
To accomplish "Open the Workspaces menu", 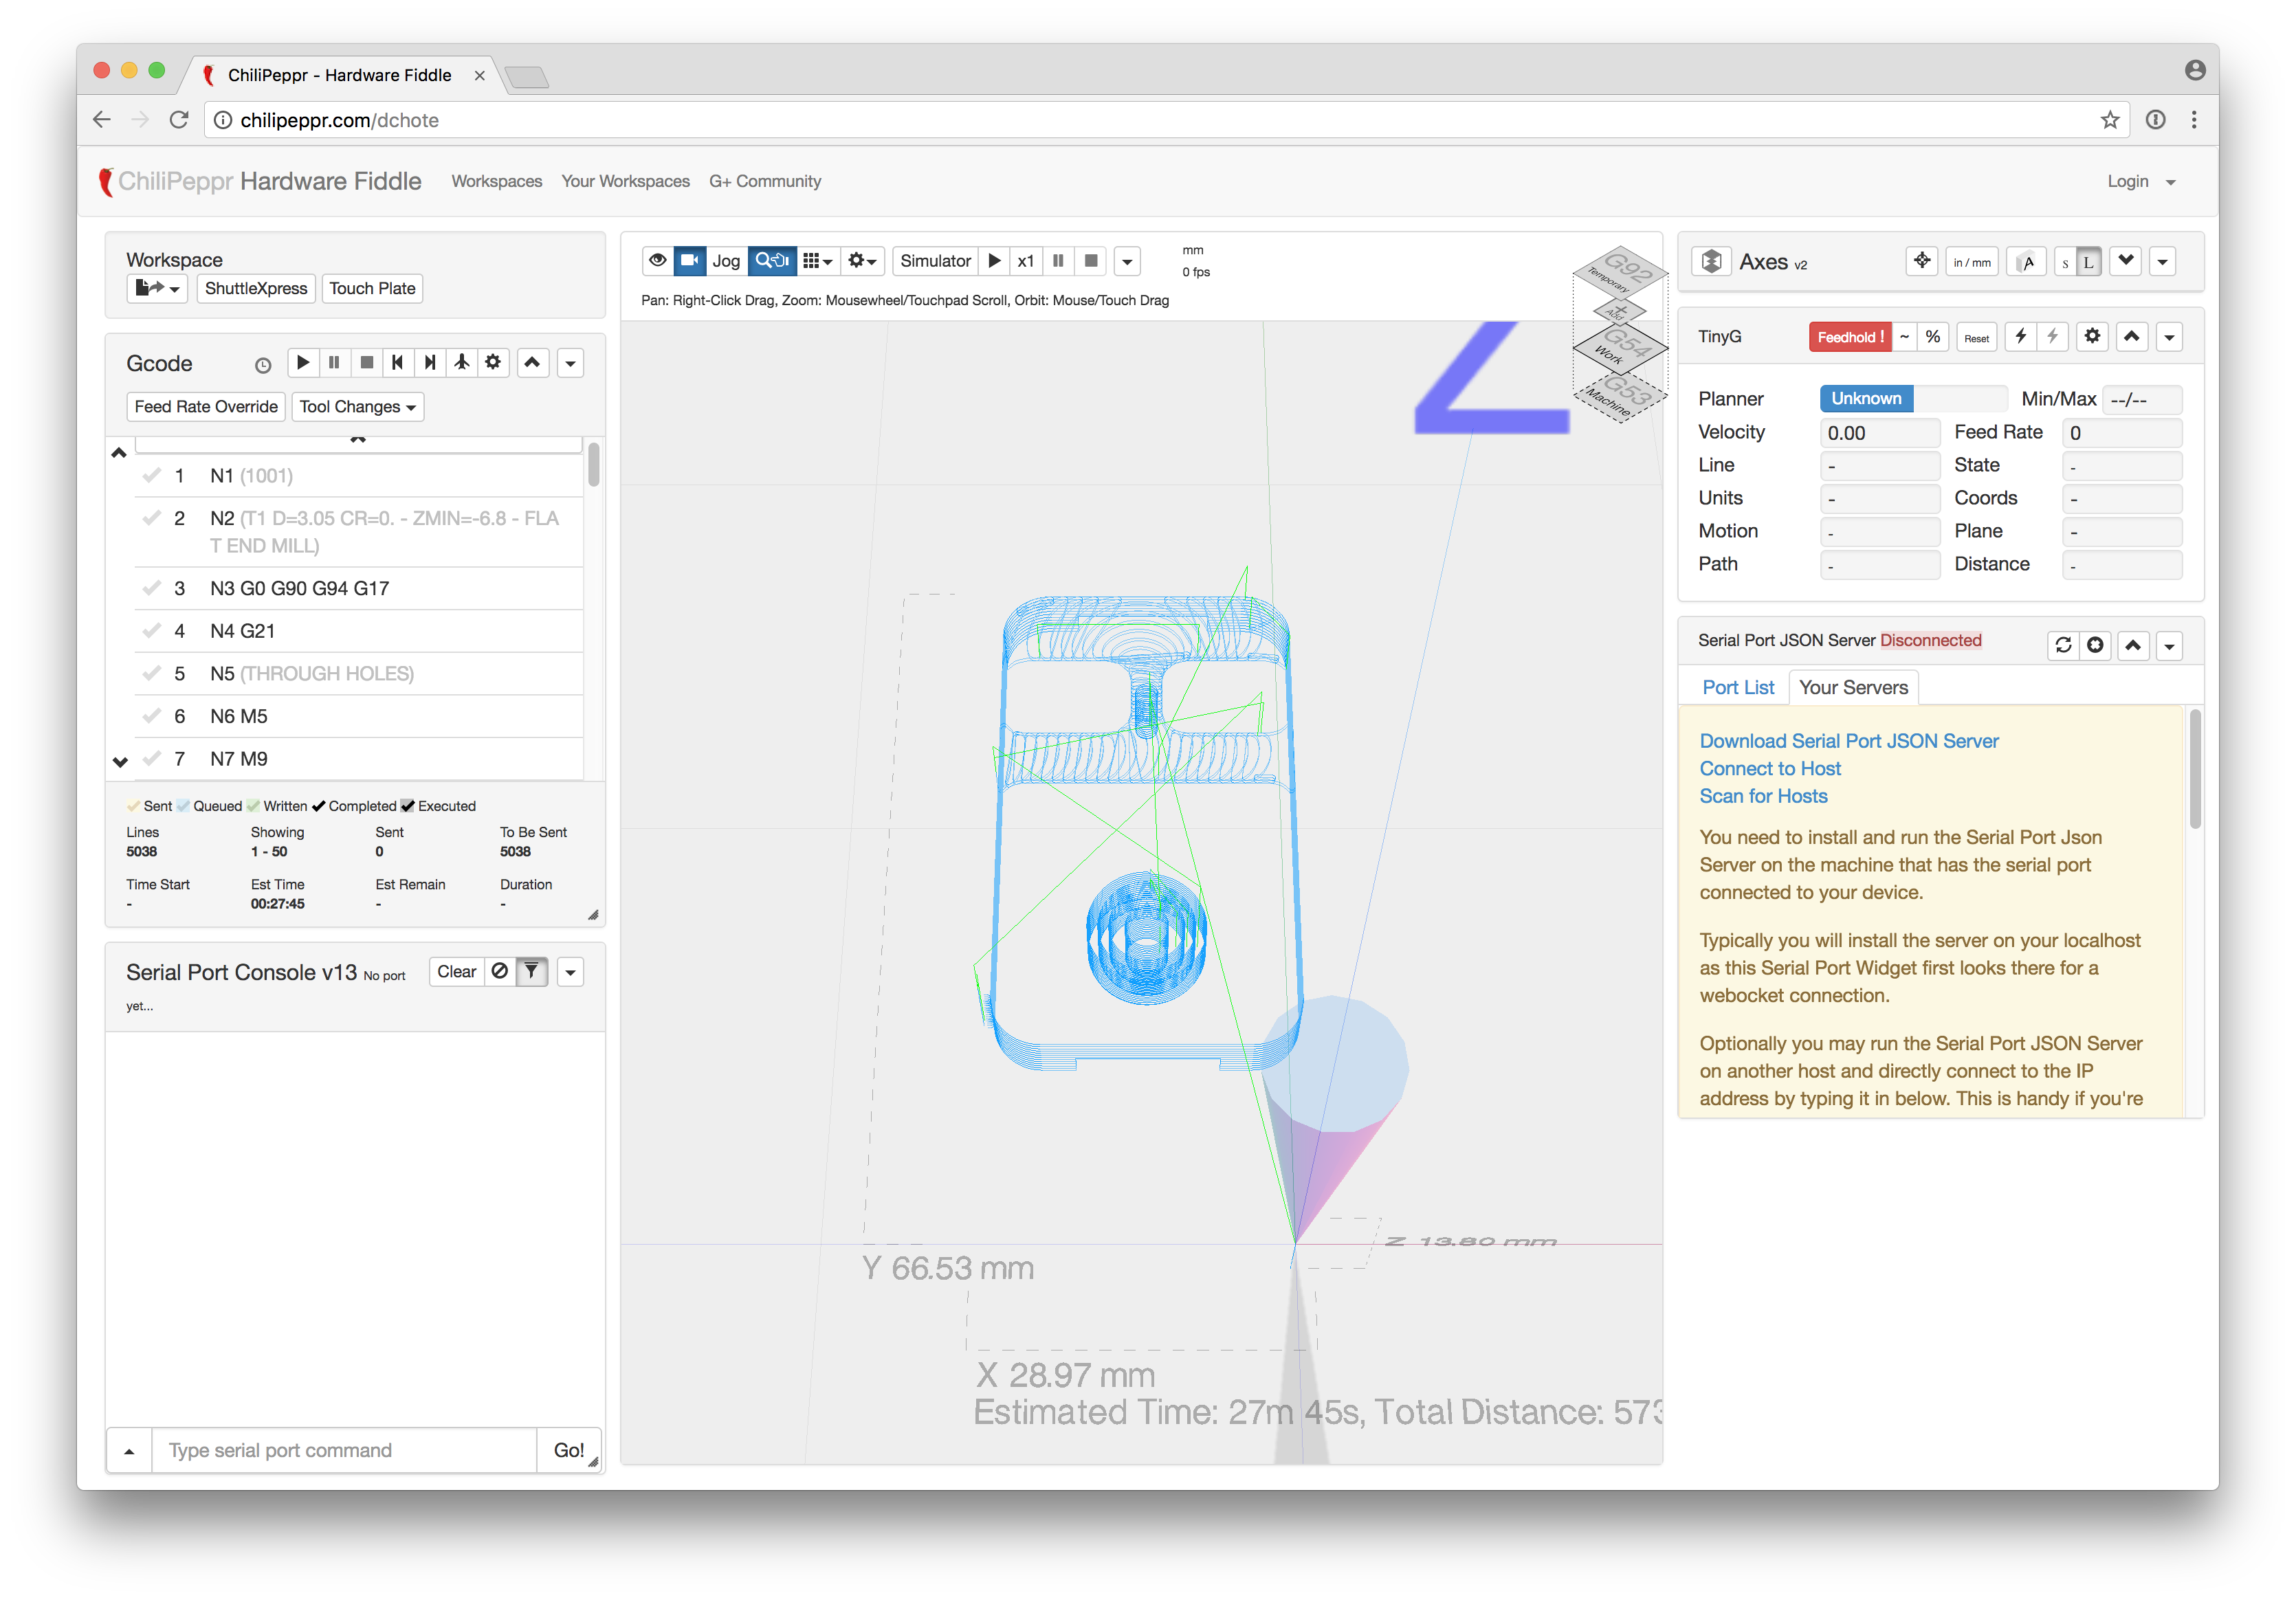I will (x=496, y=182).
